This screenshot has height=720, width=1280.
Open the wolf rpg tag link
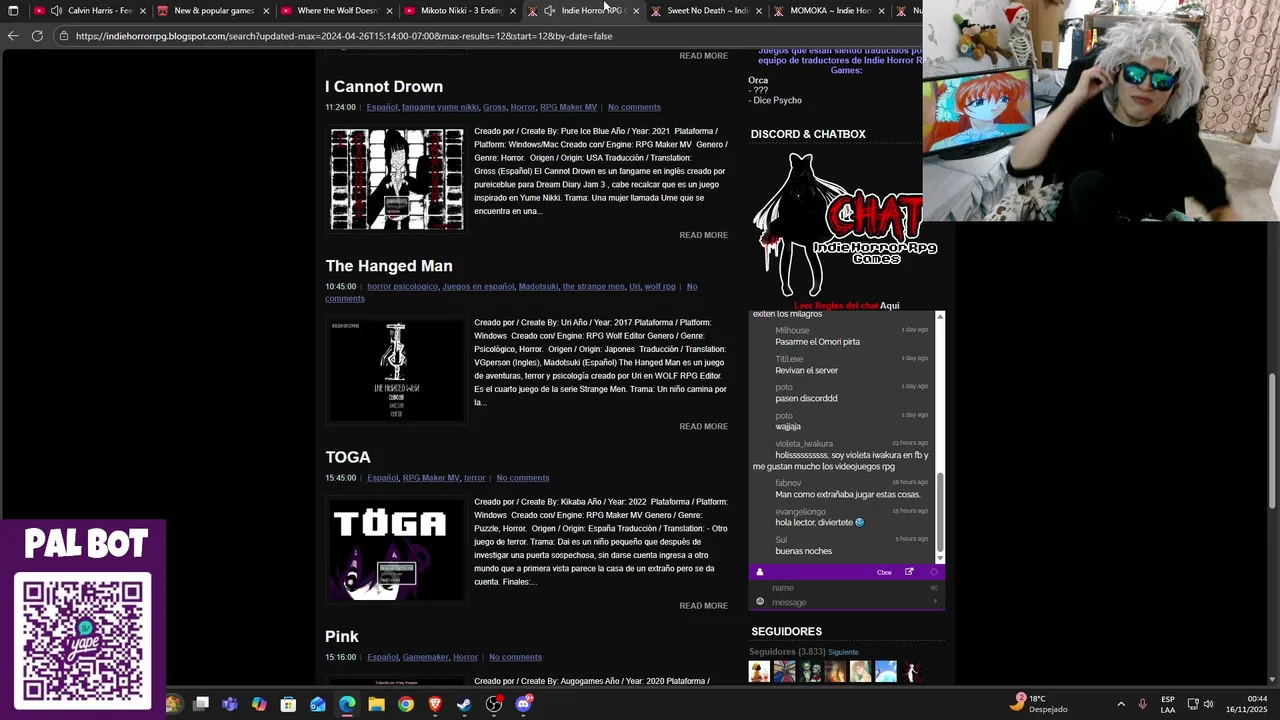point(660,286)
